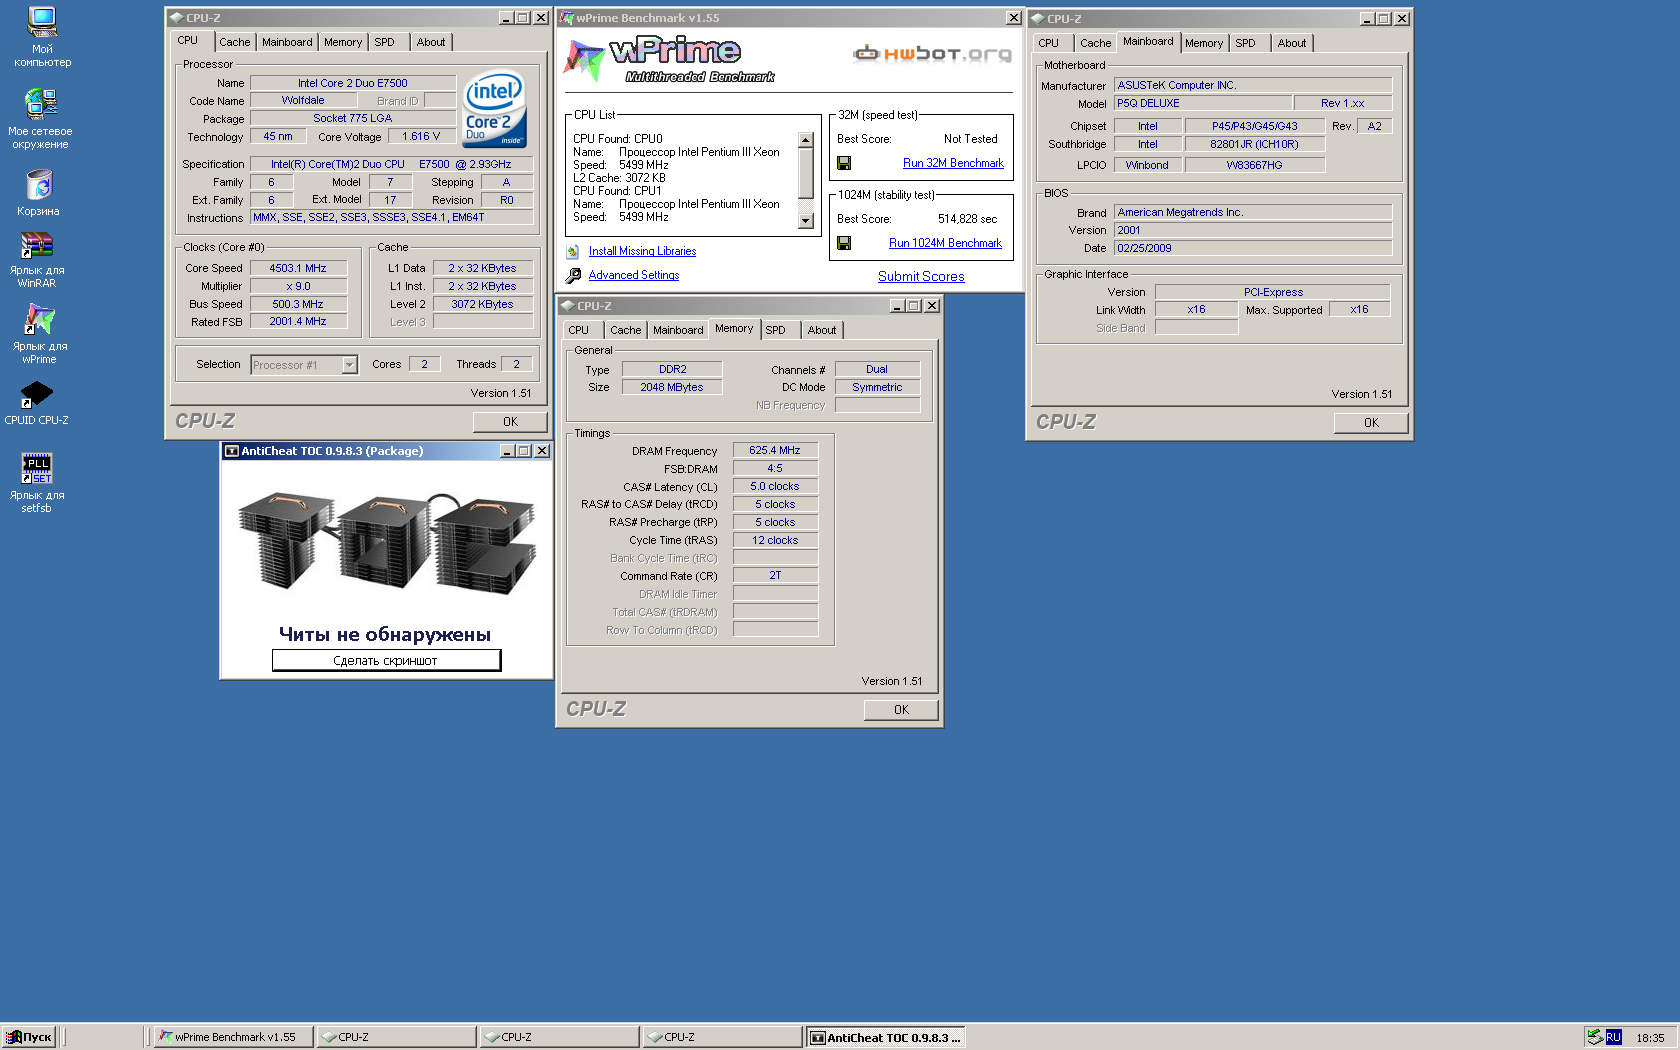Switch to Cache tab in left CPU-Z window
The width and height of the screenshot is (1680, 1050).
(x=235, y=42)
